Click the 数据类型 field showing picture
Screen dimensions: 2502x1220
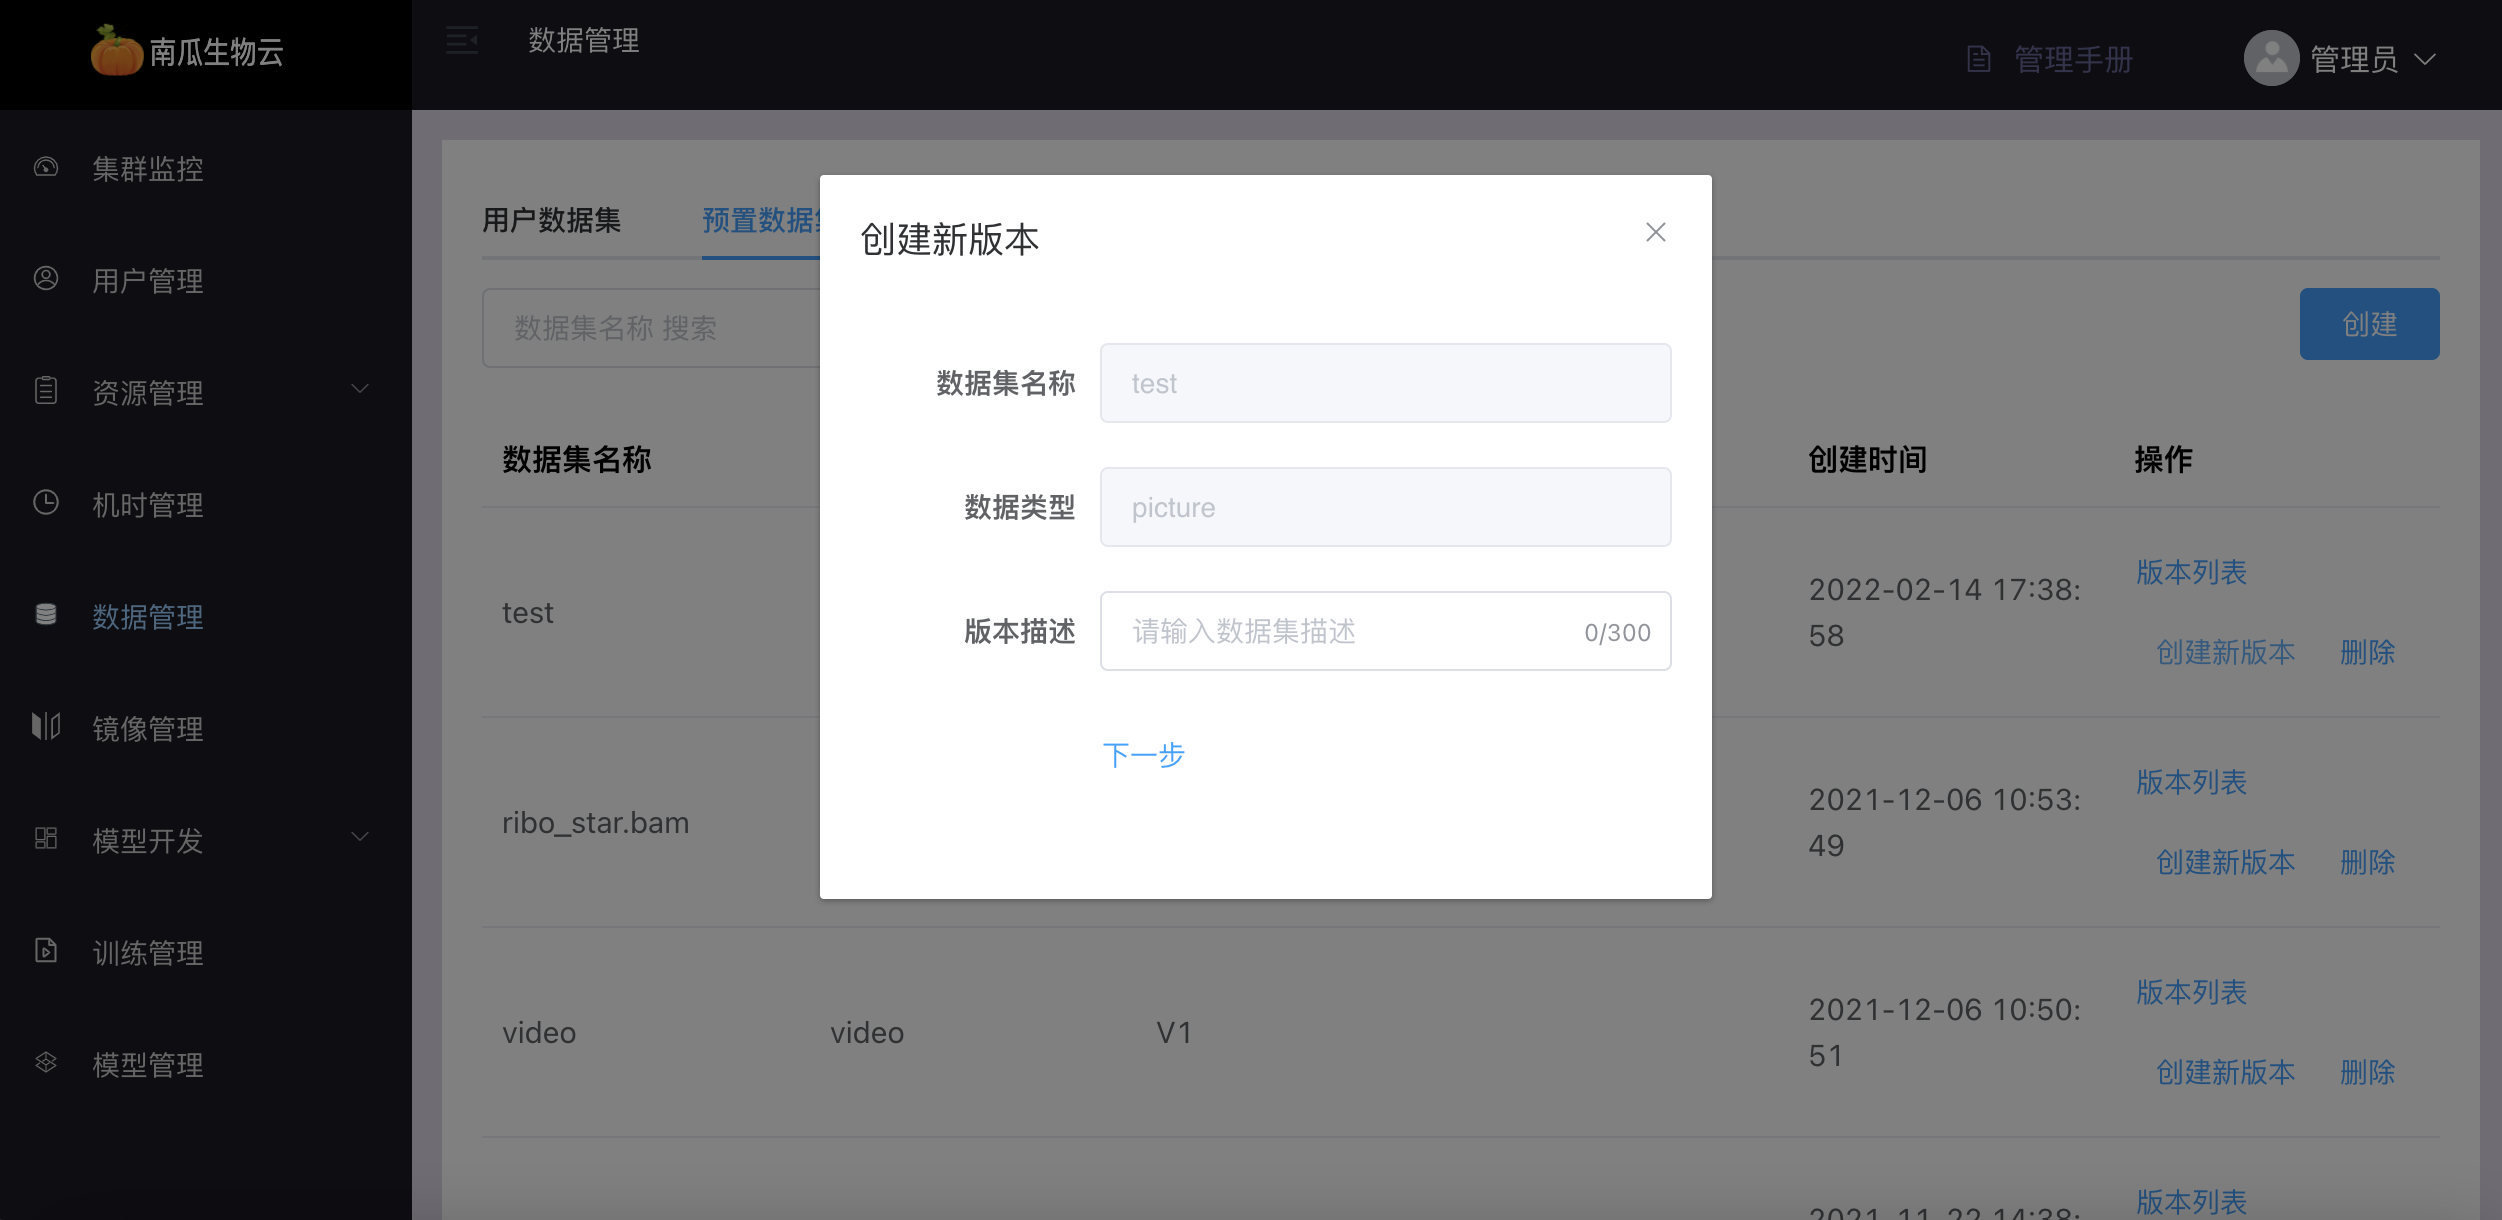tap(1385, 507)
